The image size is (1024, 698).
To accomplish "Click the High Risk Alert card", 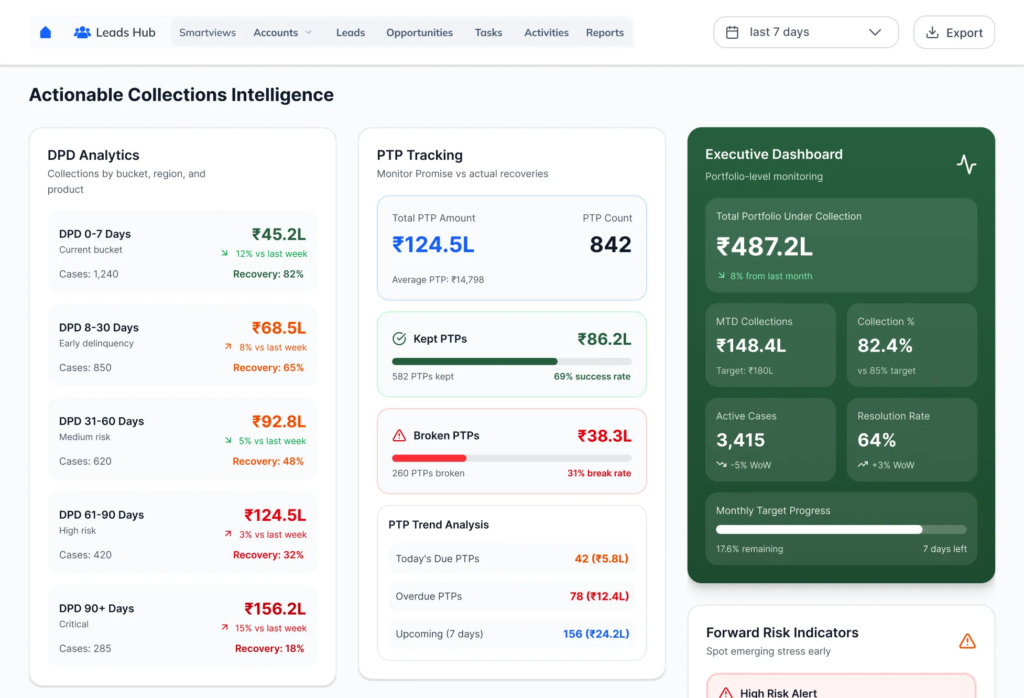I will [840, 686].
